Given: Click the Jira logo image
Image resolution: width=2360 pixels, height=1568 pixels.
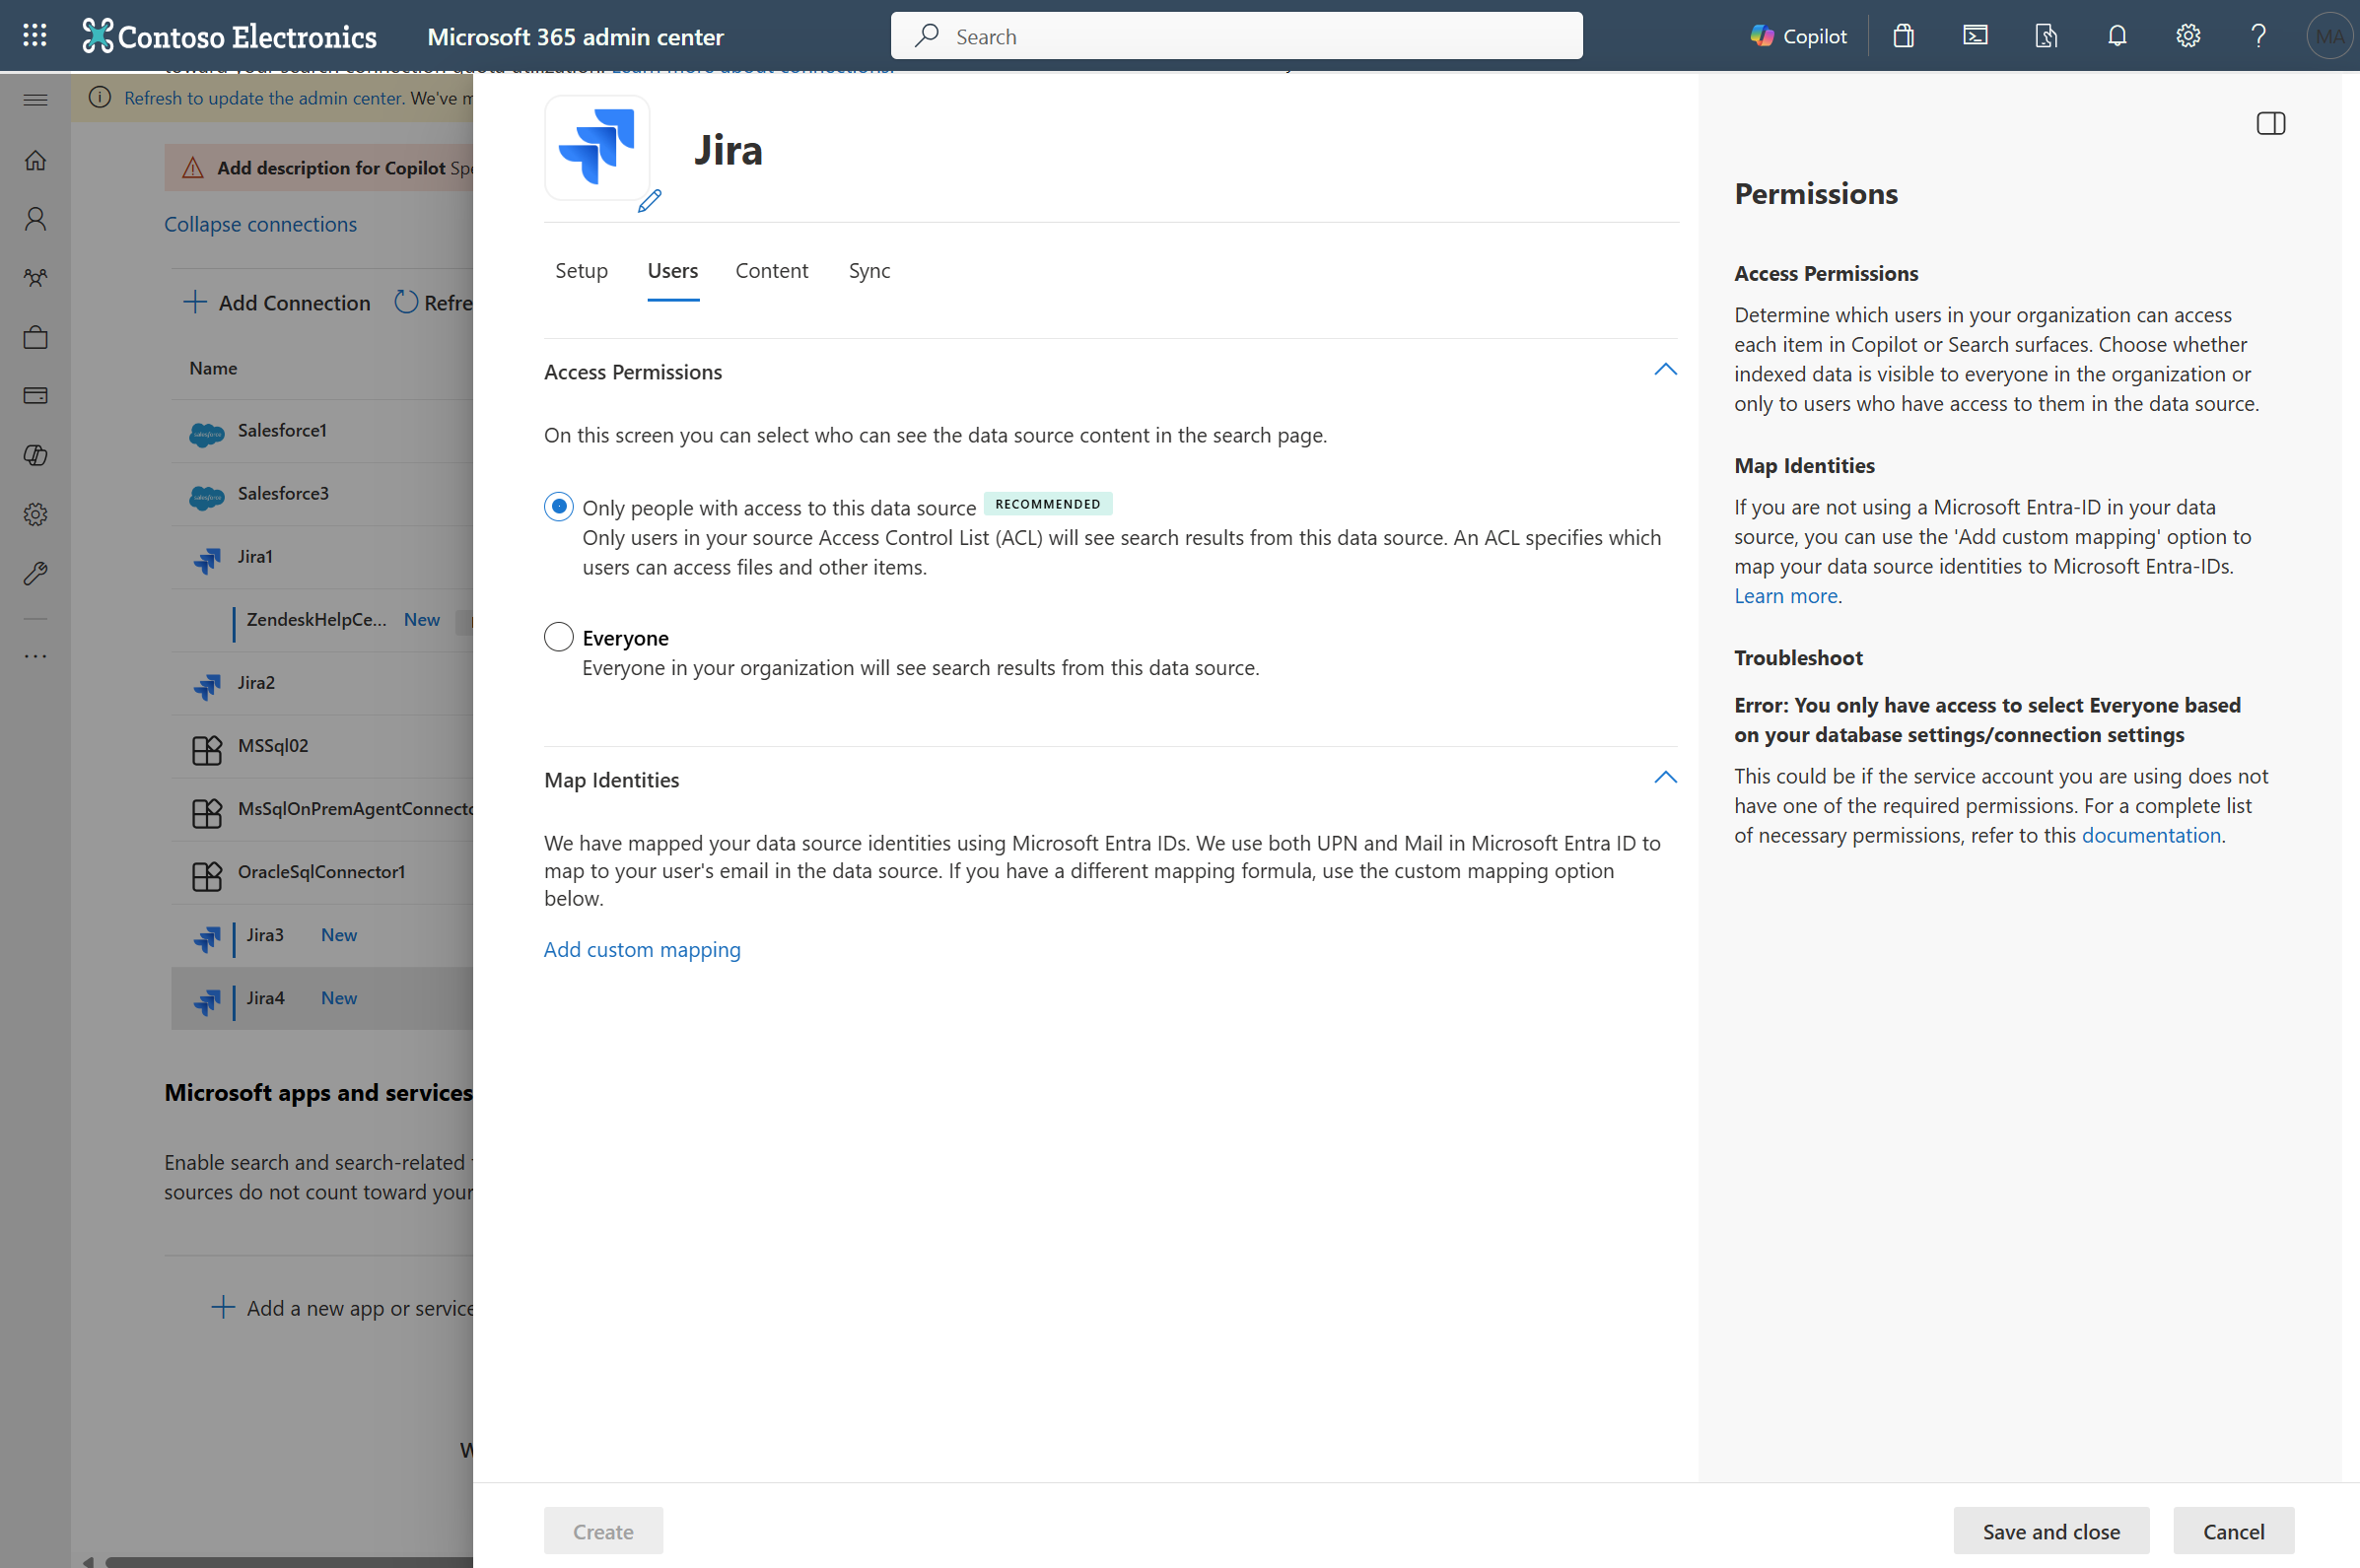Looking at the screenshot, I should [x=597, y=147].
